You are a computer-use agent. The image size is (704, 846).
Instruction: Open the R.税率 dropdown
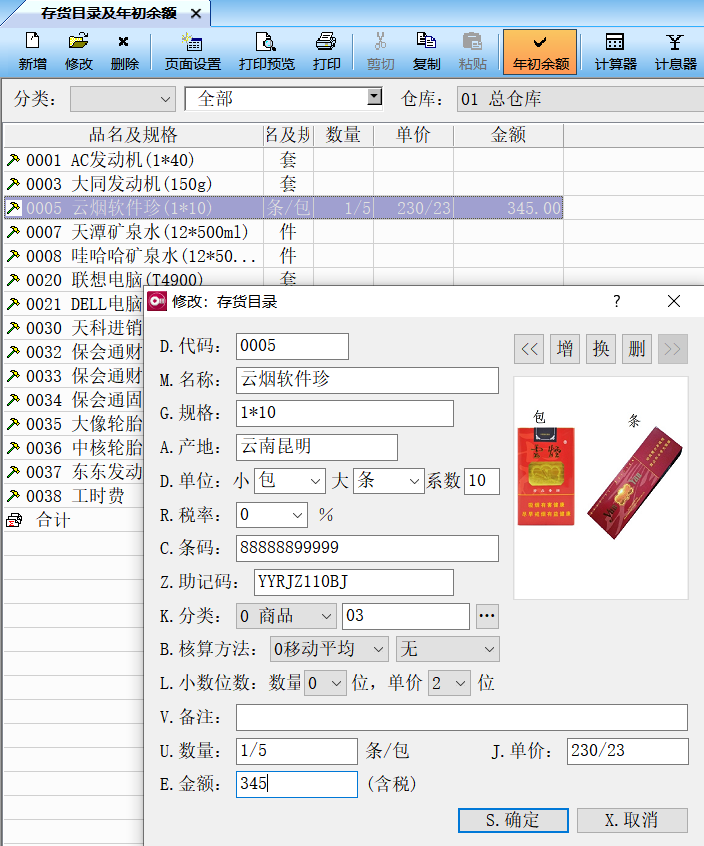[272, 515]
